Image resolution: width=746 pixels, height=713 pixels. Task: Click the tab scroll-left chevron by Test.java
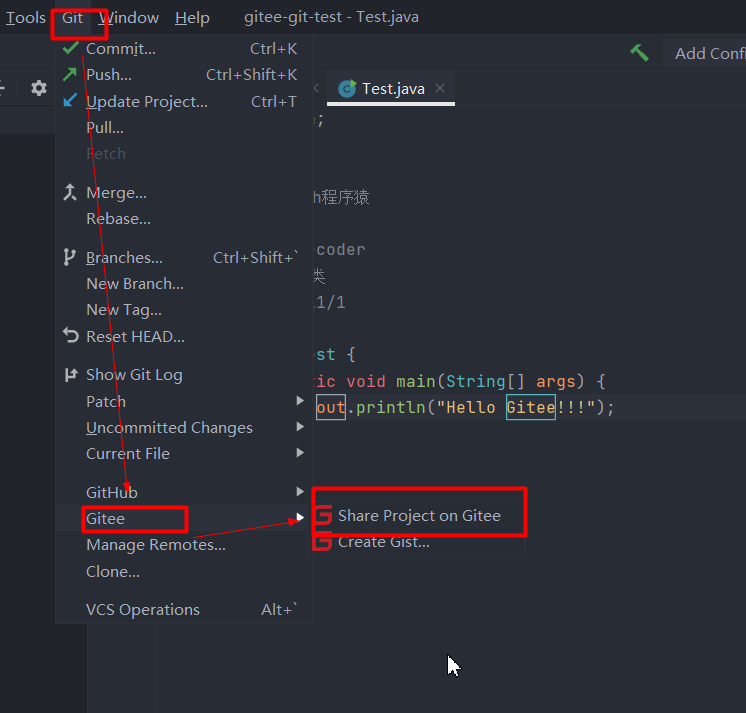click(x=316, y=88)
